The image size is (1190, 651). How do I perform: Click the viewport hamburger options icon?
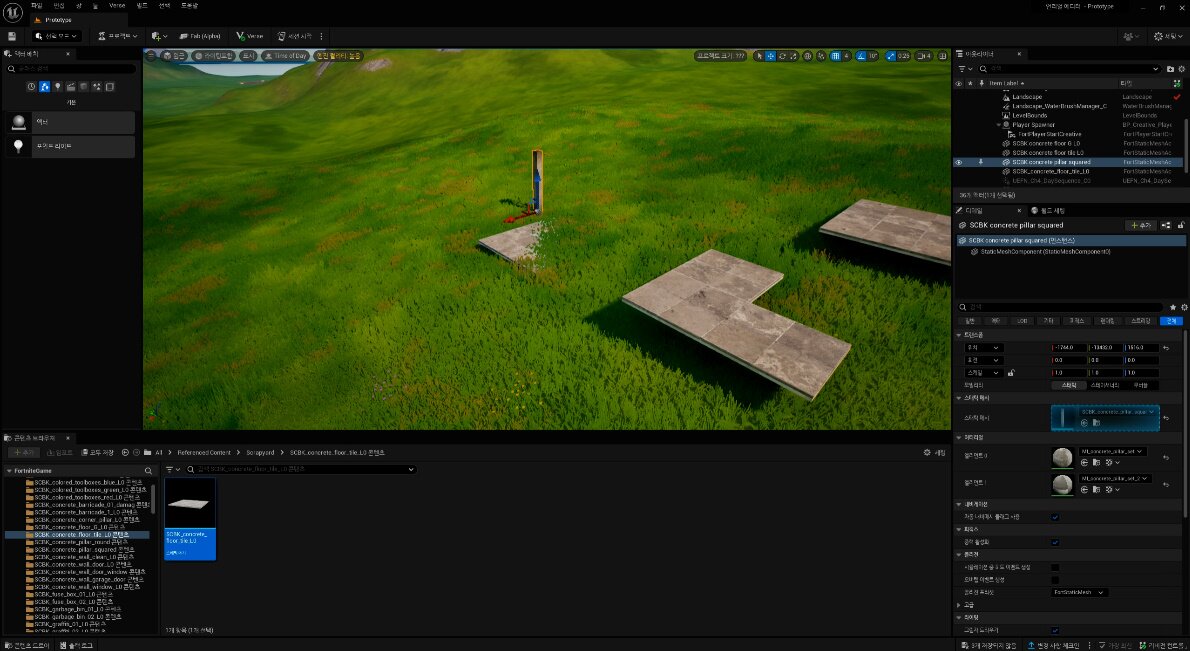[154, 56]
